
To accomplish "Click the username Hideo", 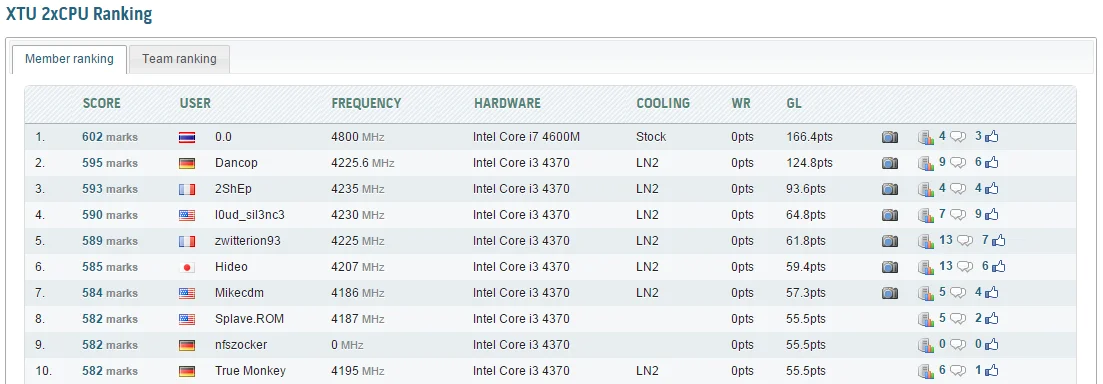I will pyautogui.click(x=231, y=267).
